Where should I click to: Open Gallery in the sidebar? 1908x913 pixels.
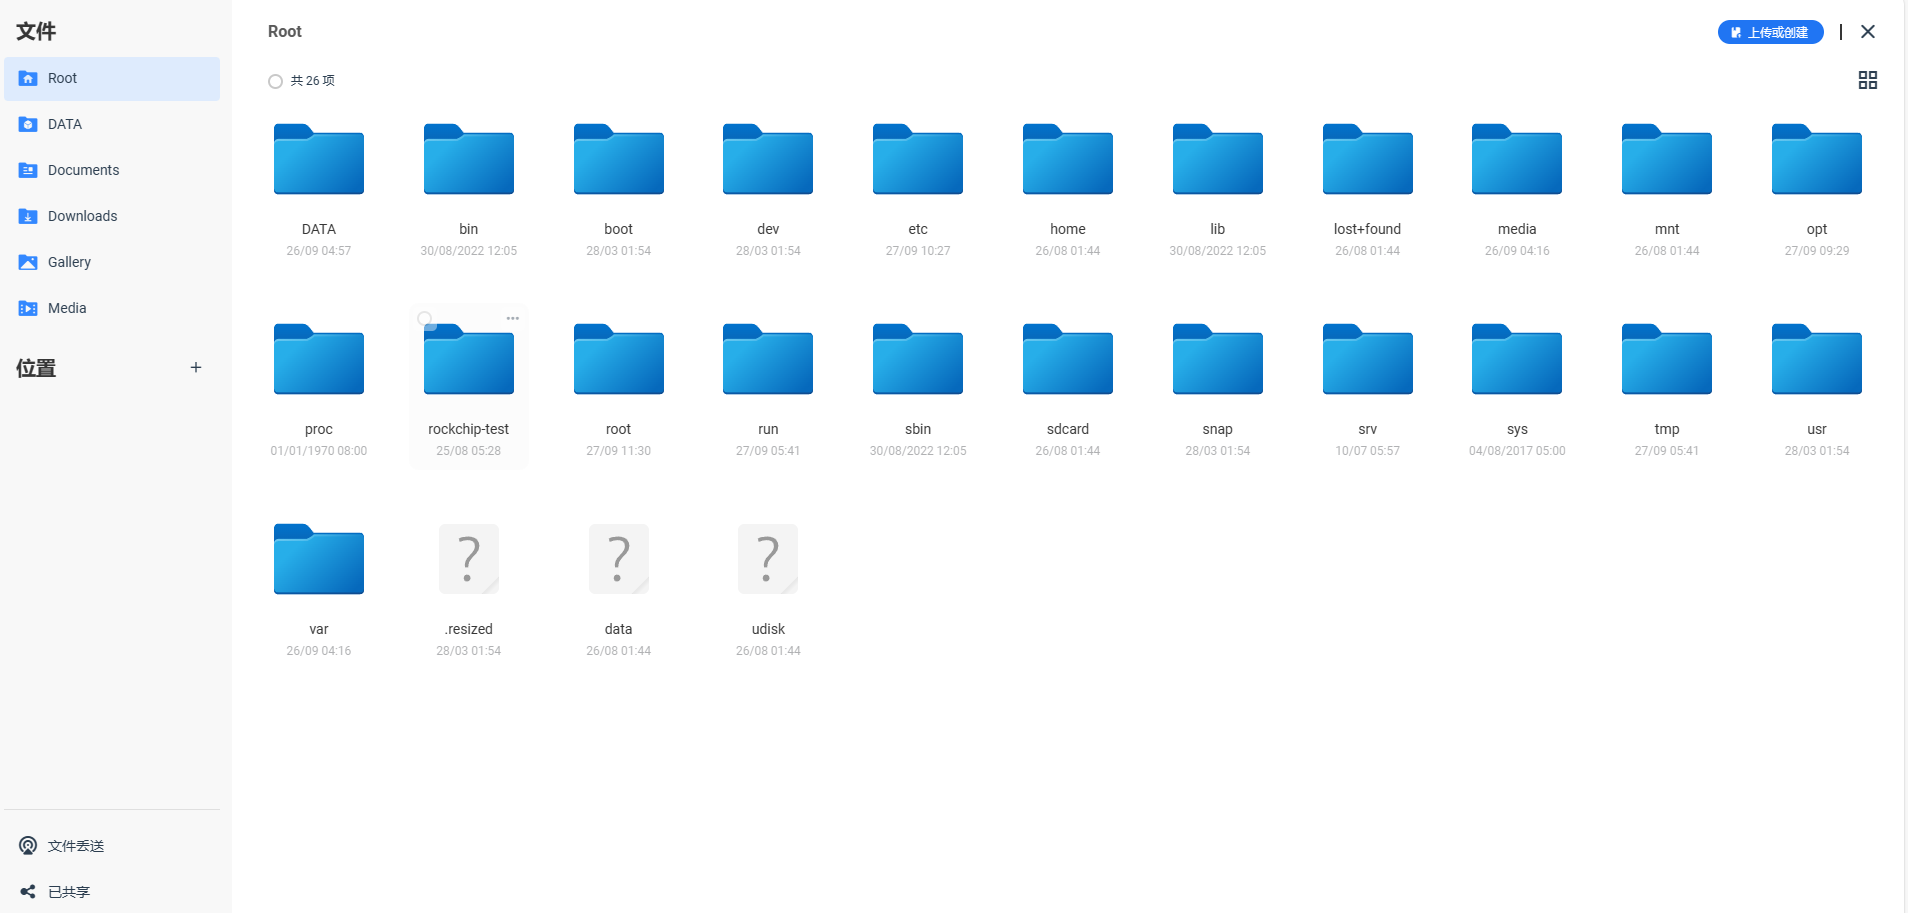pyautogui.click(x=112, y=262)
